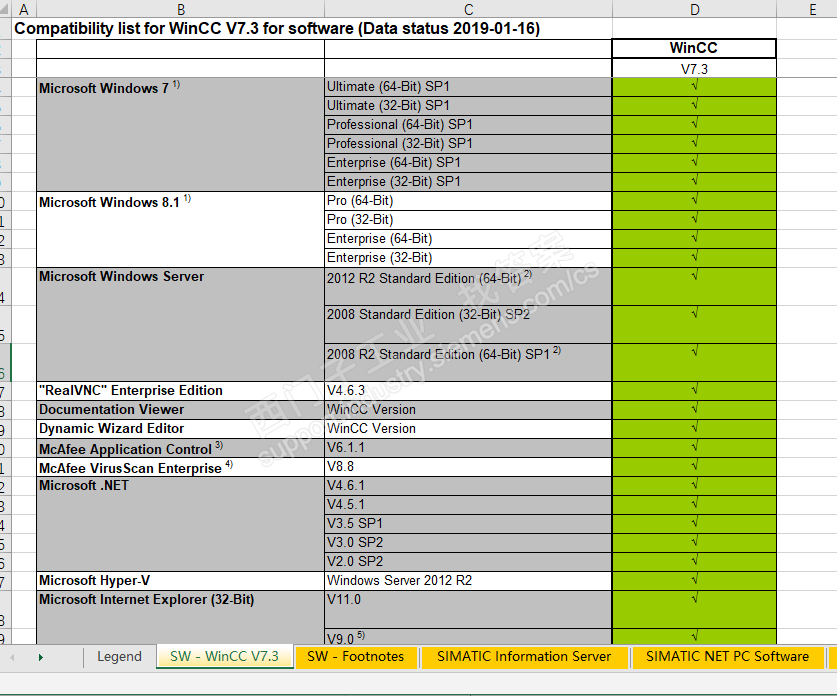The image size is (837, 696).
Task: Select column D header
Action: coord(694,9)
